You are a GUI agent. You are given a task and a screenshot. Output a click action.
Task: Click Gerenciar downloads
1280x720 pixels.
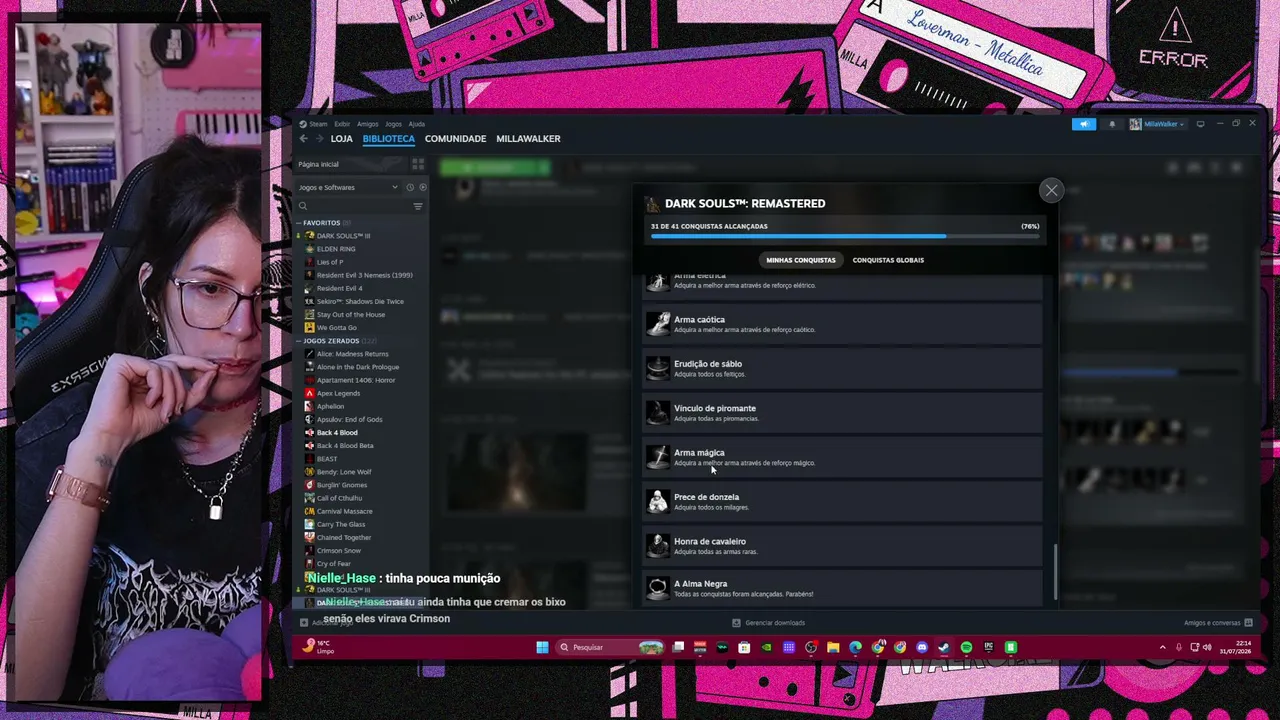(x=768, y=623)
